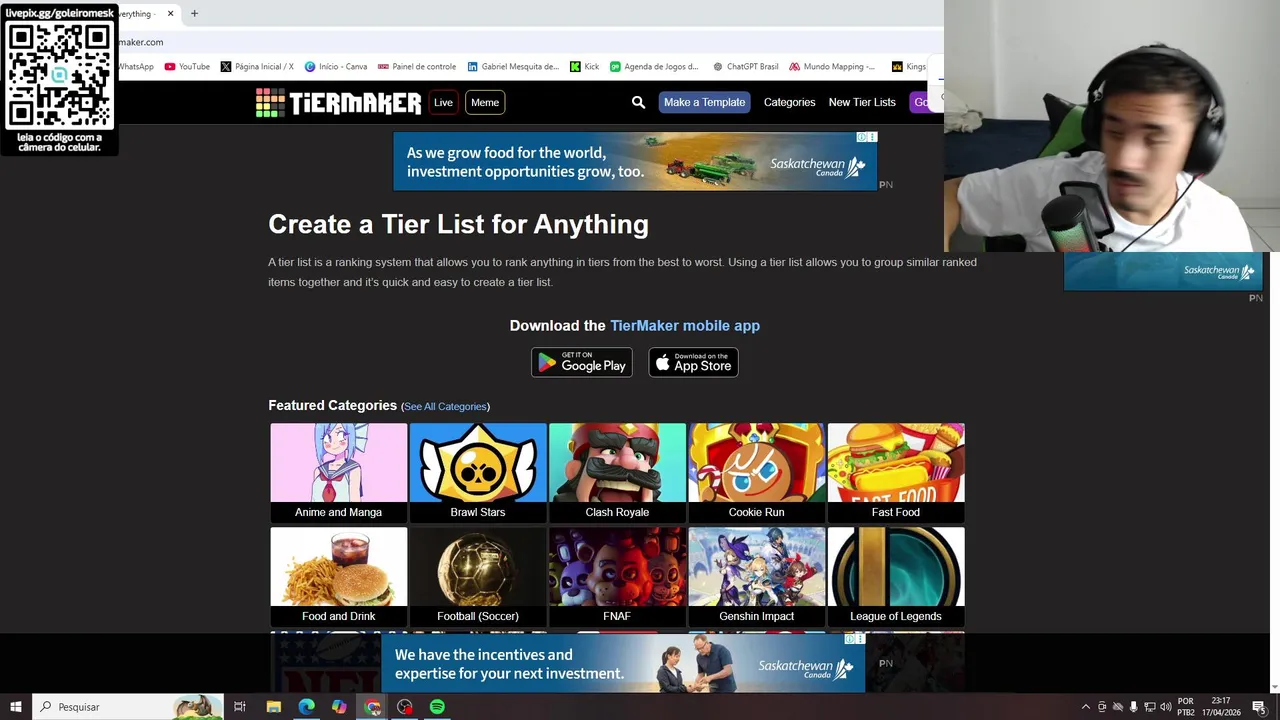Screen dimensions: 1280x720
Task: Open OBS Studio from the taskbar
Action: pos(404,707)
